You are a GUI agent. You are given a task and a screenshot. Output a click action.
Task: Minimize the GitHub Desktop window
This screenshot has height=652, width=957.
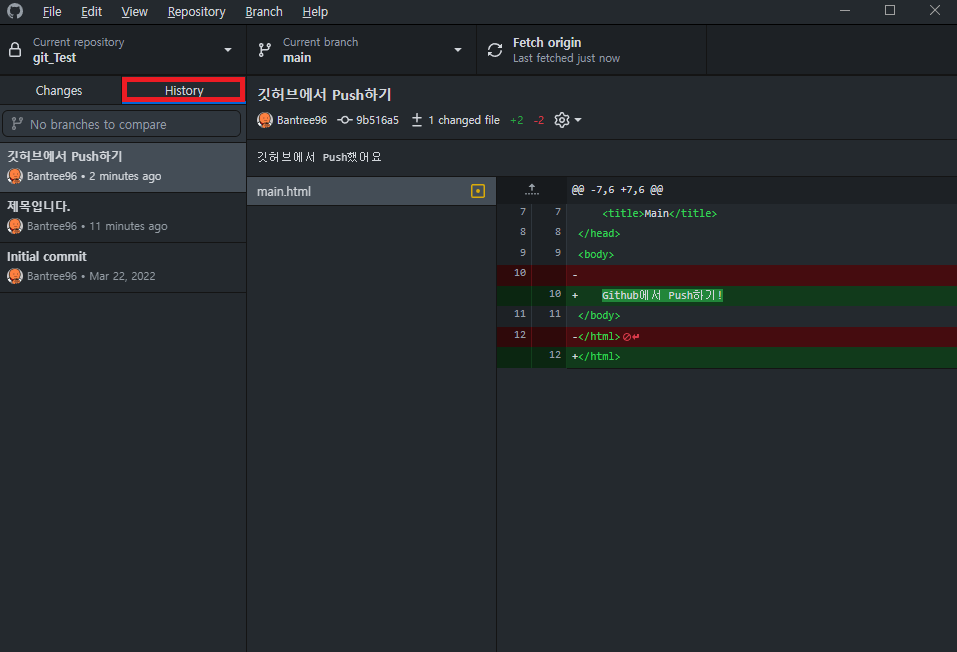845,10
